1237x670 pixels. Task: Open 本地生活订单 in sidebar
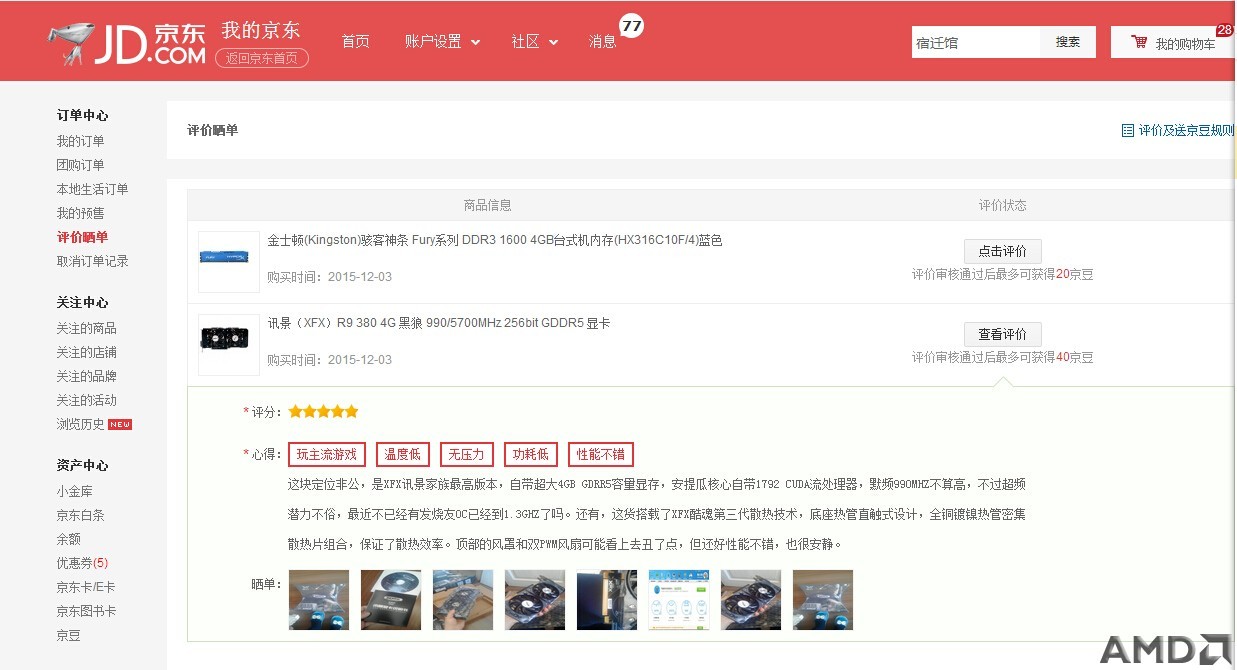[x=92, y=189]
